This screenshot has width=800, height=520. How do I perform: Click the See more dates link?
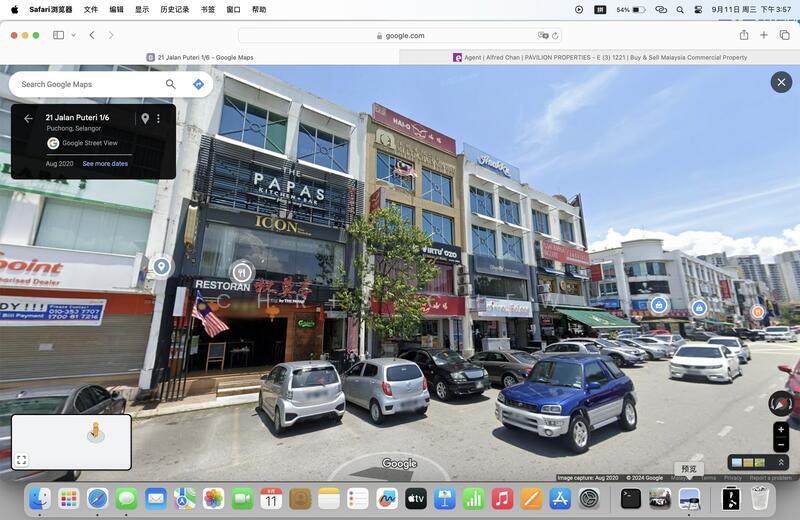(105, 164)
